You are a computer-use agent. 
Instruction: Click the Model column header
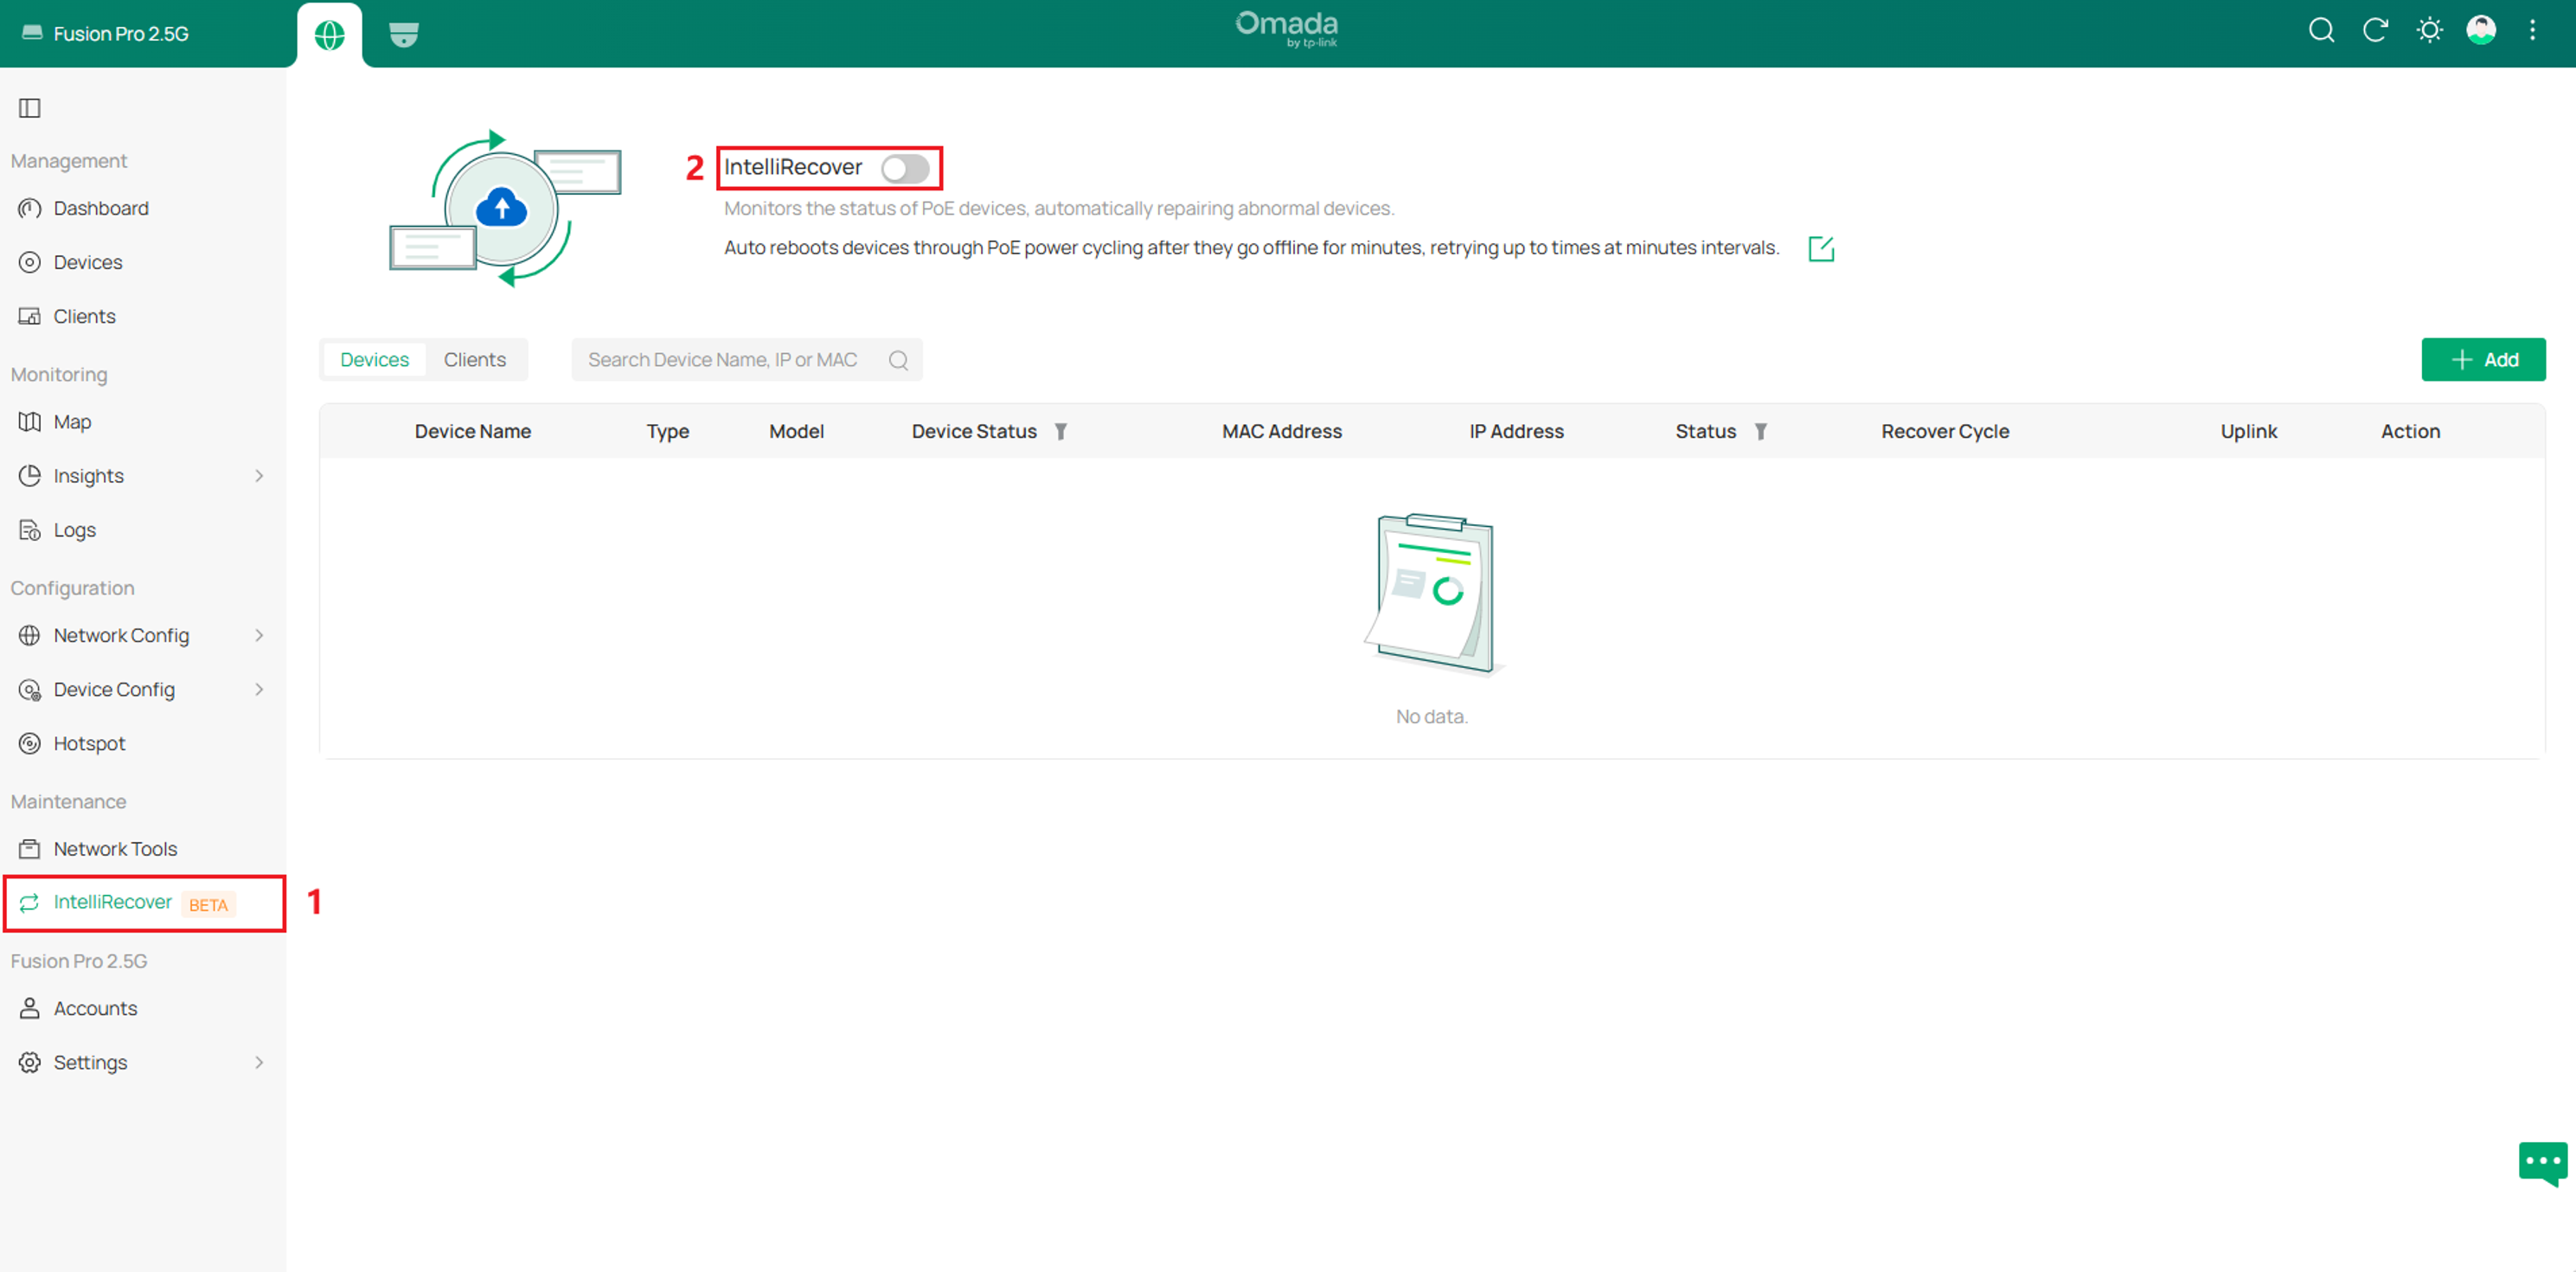pos(796,431)
